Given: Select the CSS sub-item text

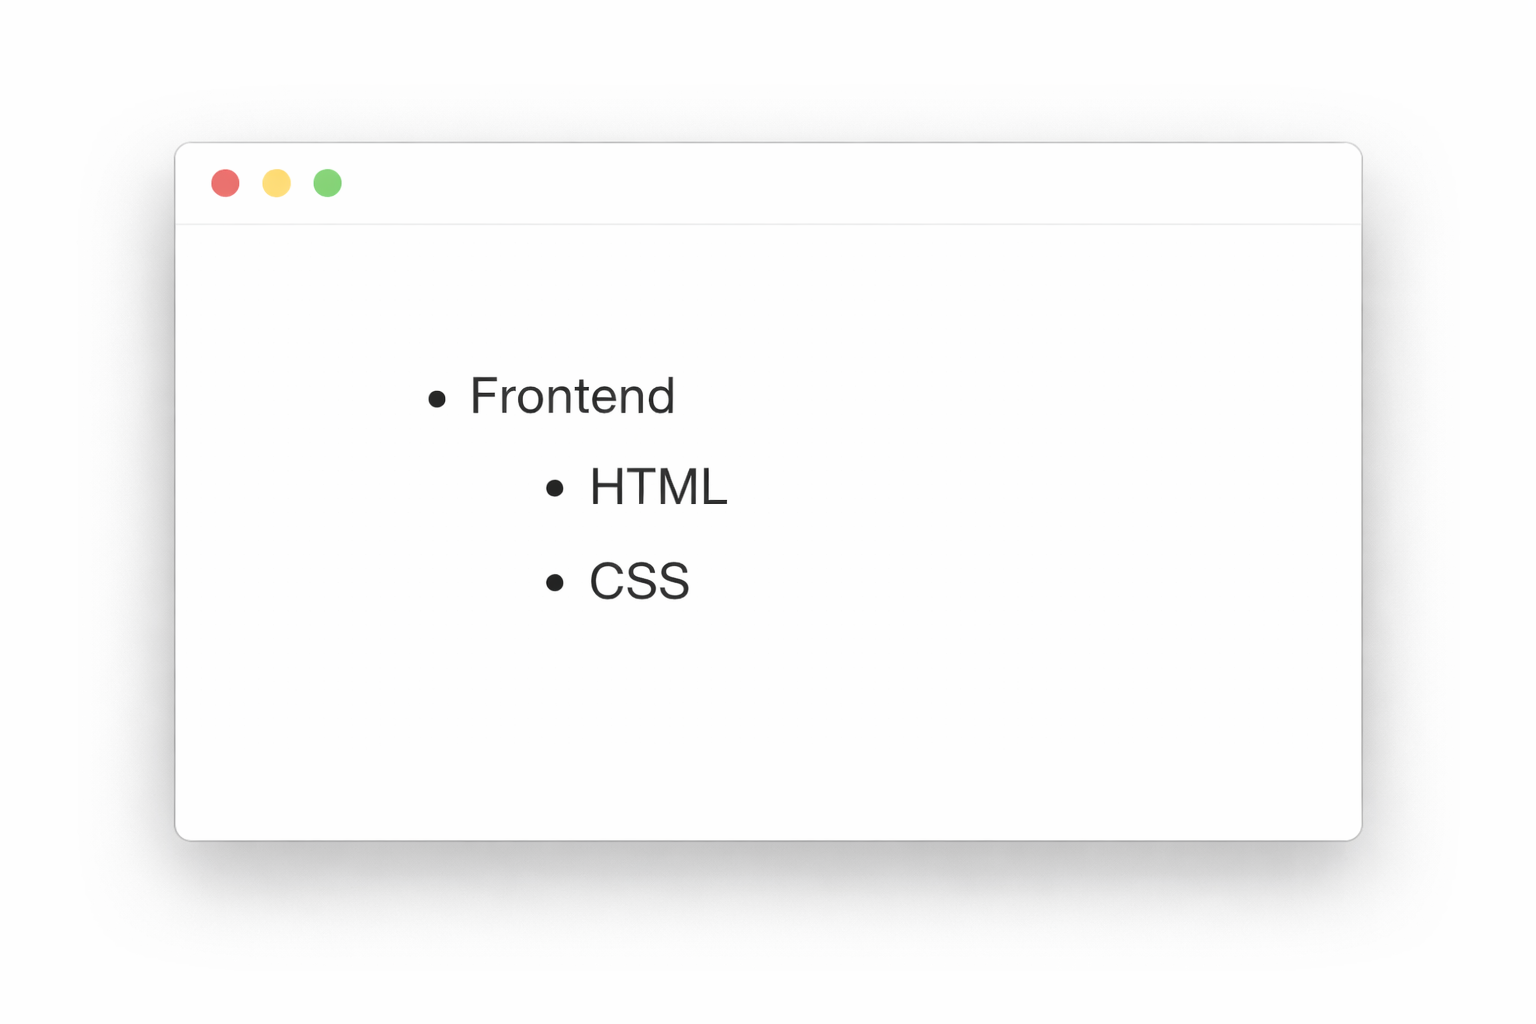Looking at the screenshot, I should 639,581.
